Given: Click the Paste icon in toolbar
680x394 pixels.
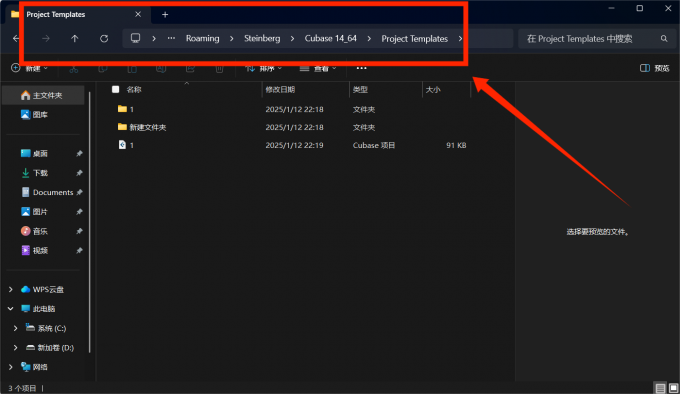Looking at the screenshot, I should (132, 68).
